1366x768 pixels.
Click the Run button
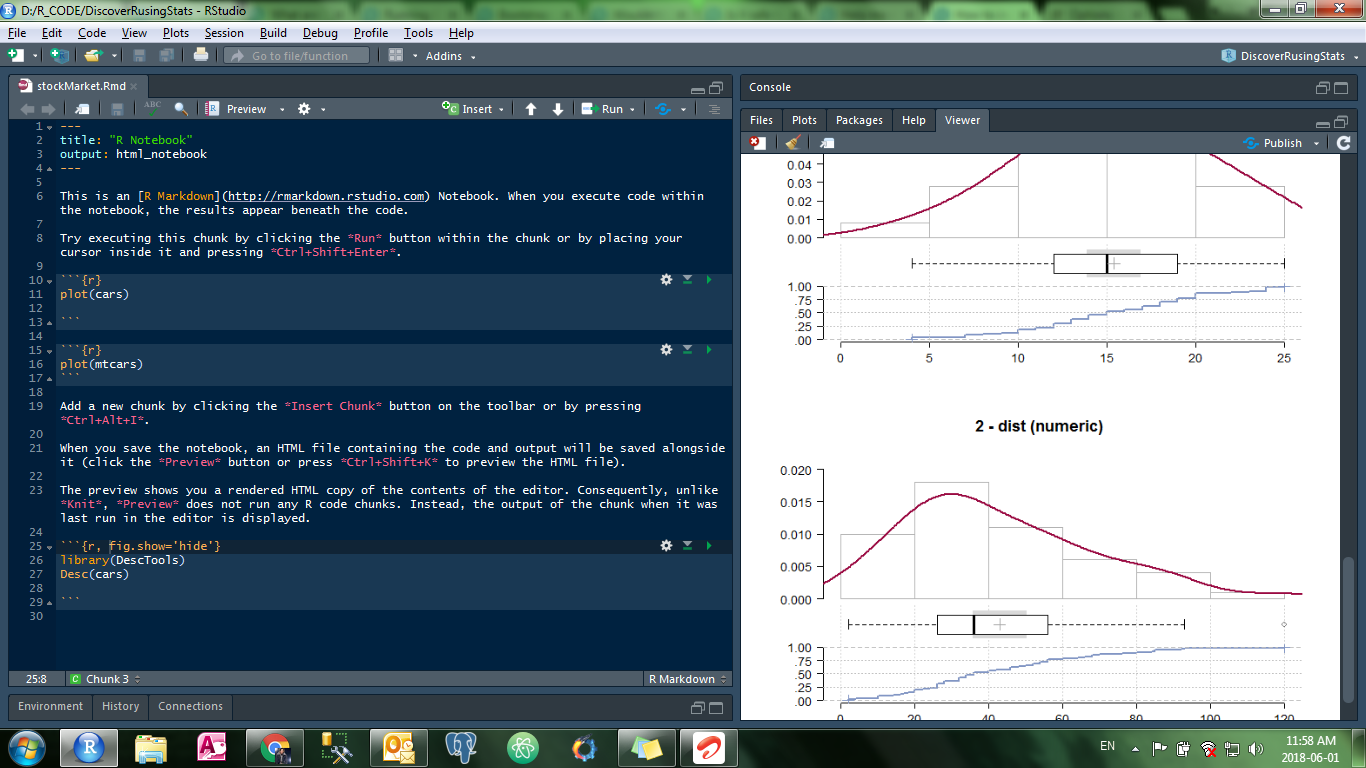tap(603, 109)
